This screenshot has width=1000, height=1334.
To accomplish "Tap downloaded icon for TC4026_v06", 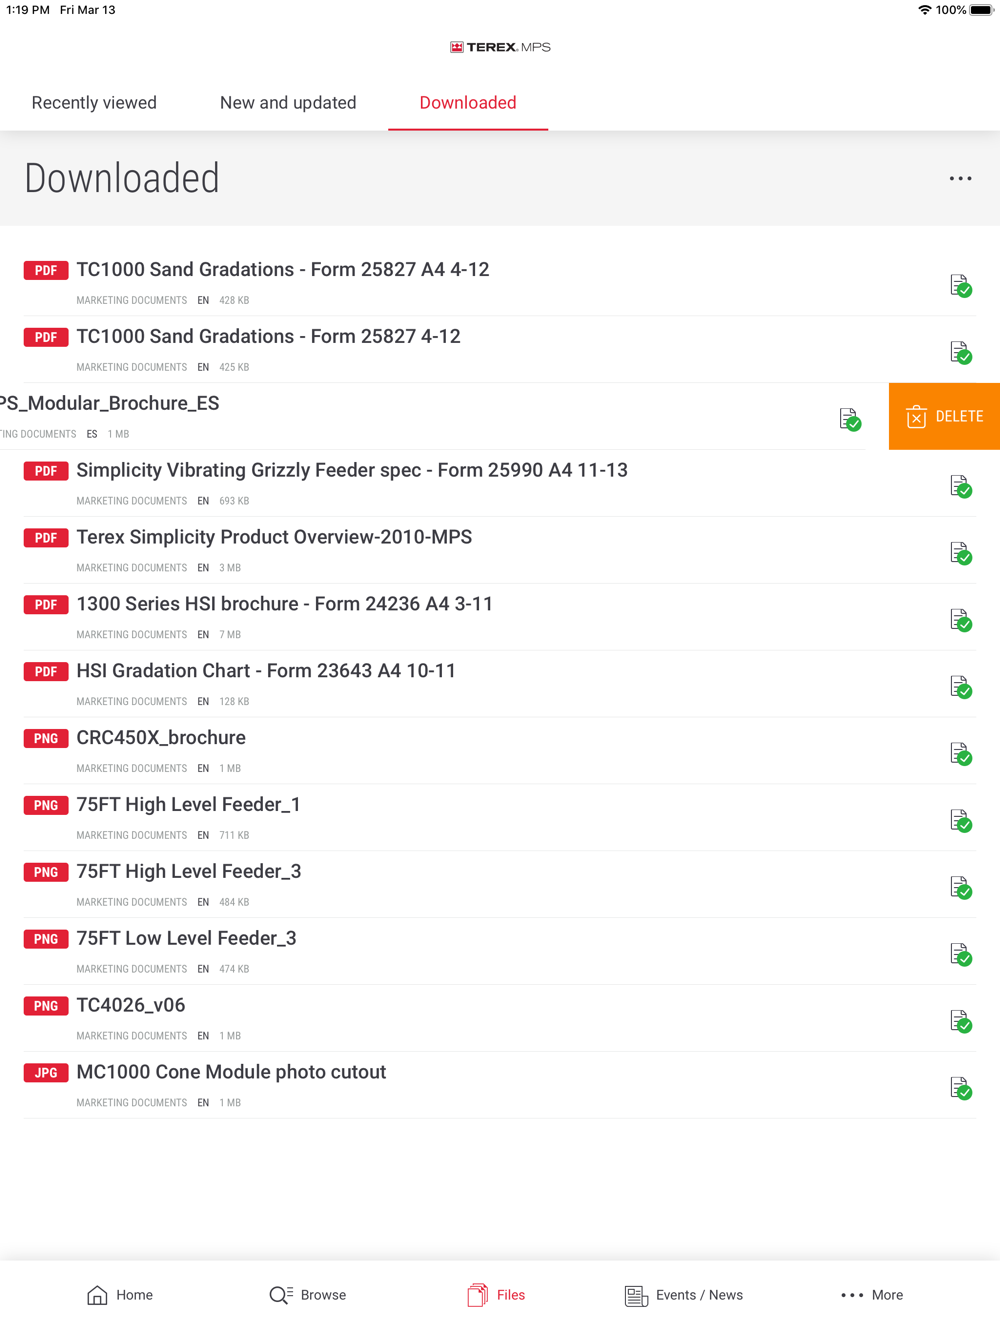I will 960,1023.
